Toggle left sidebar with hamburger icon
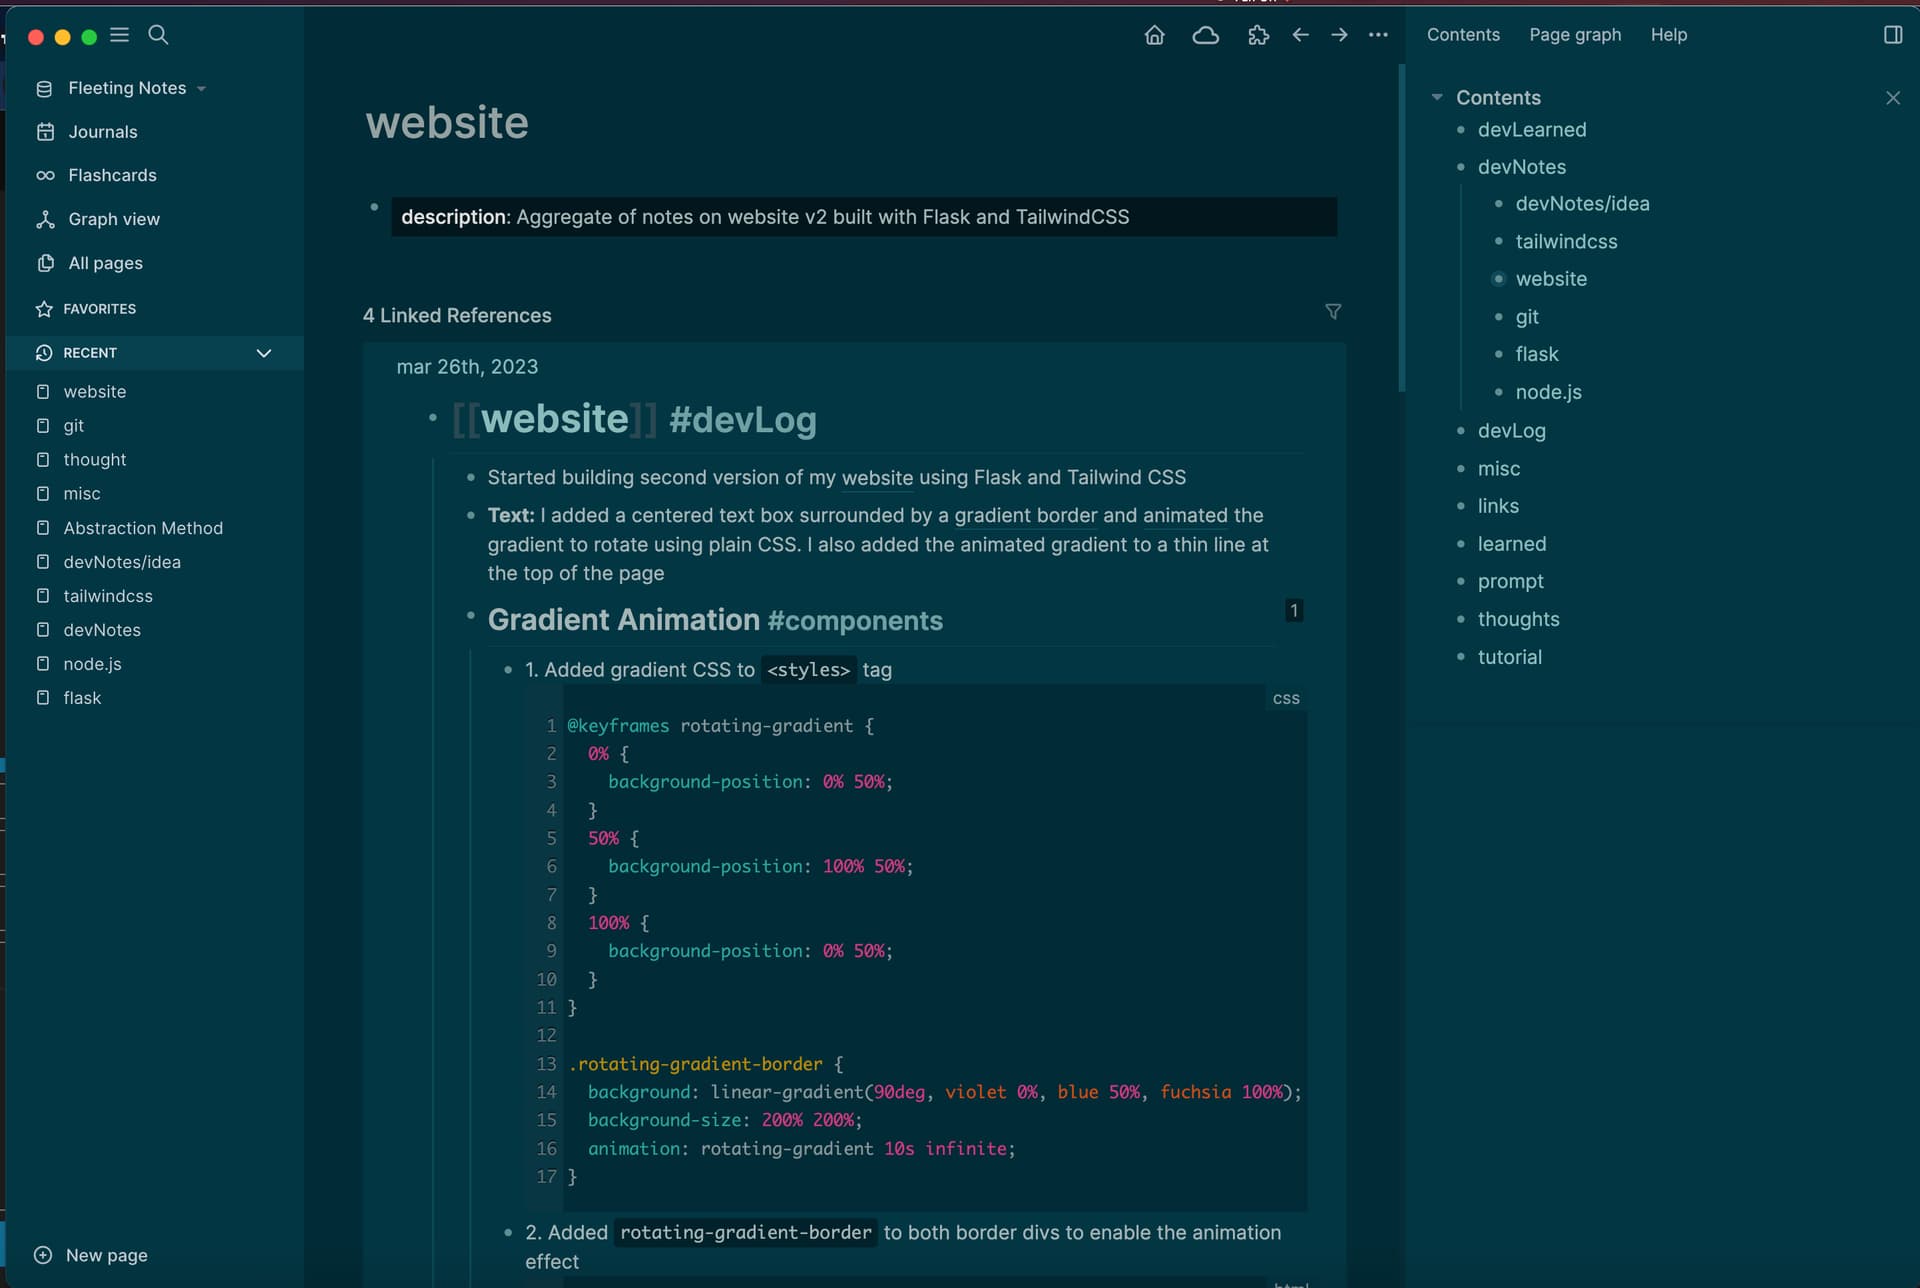Image resolution: width=1920 pixels, height=1288 pixels. (119, 35)
